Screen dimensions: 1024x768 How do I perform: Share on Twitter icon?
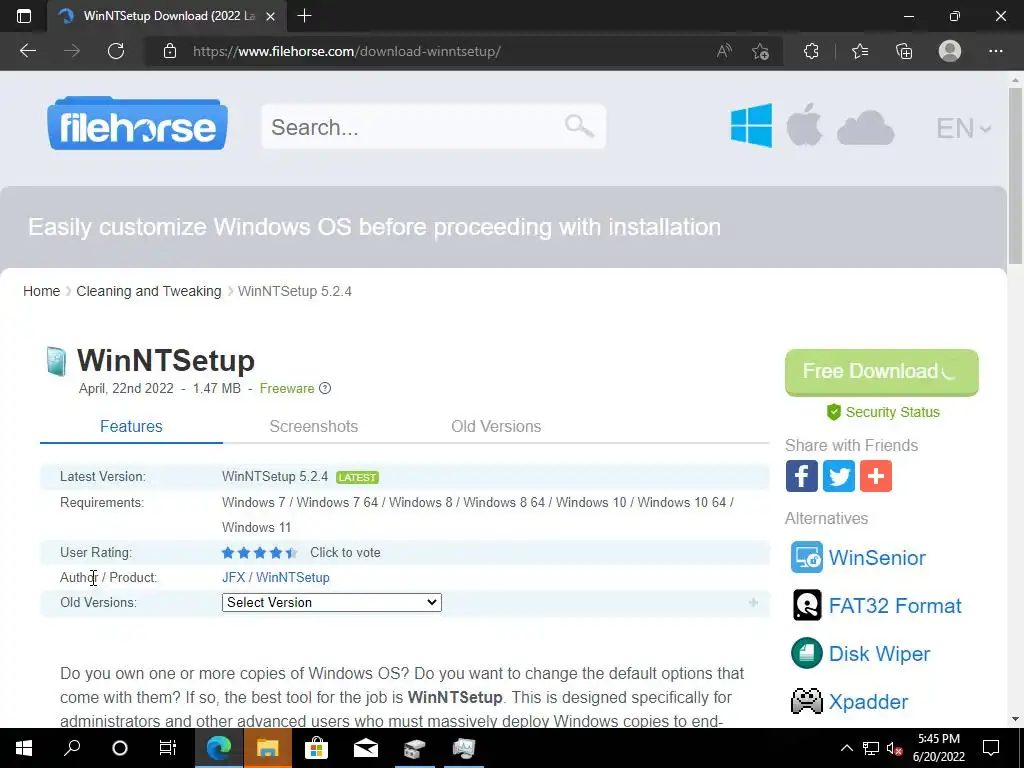click(x=839, y=476)
